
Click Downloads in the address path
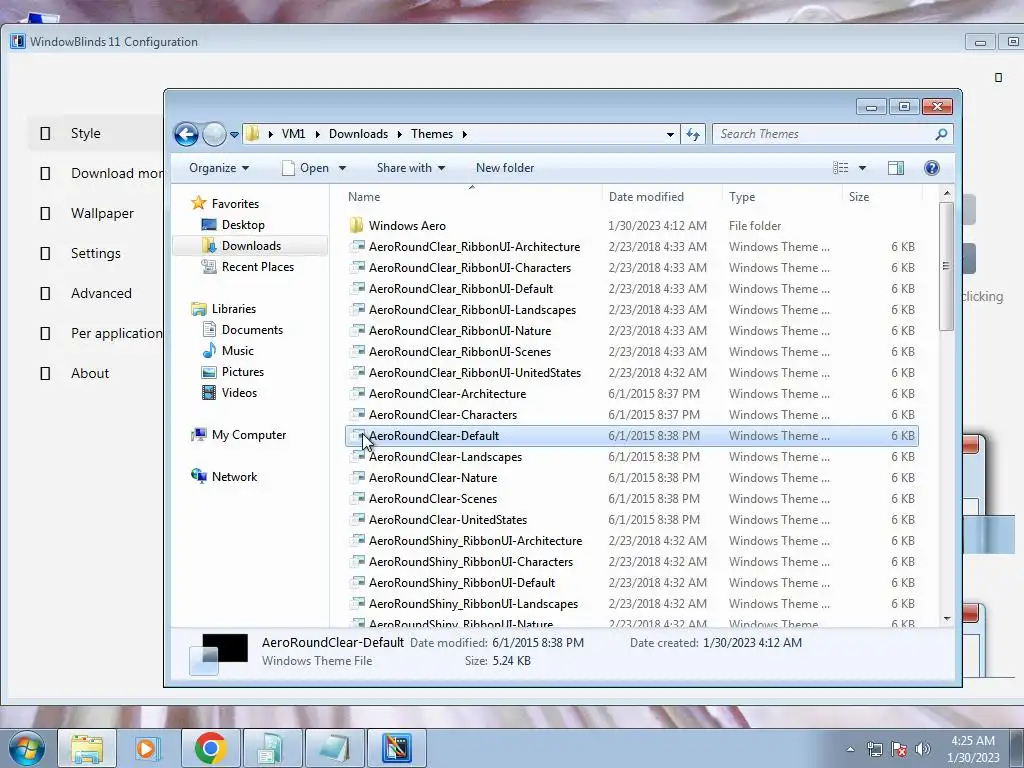358,134
